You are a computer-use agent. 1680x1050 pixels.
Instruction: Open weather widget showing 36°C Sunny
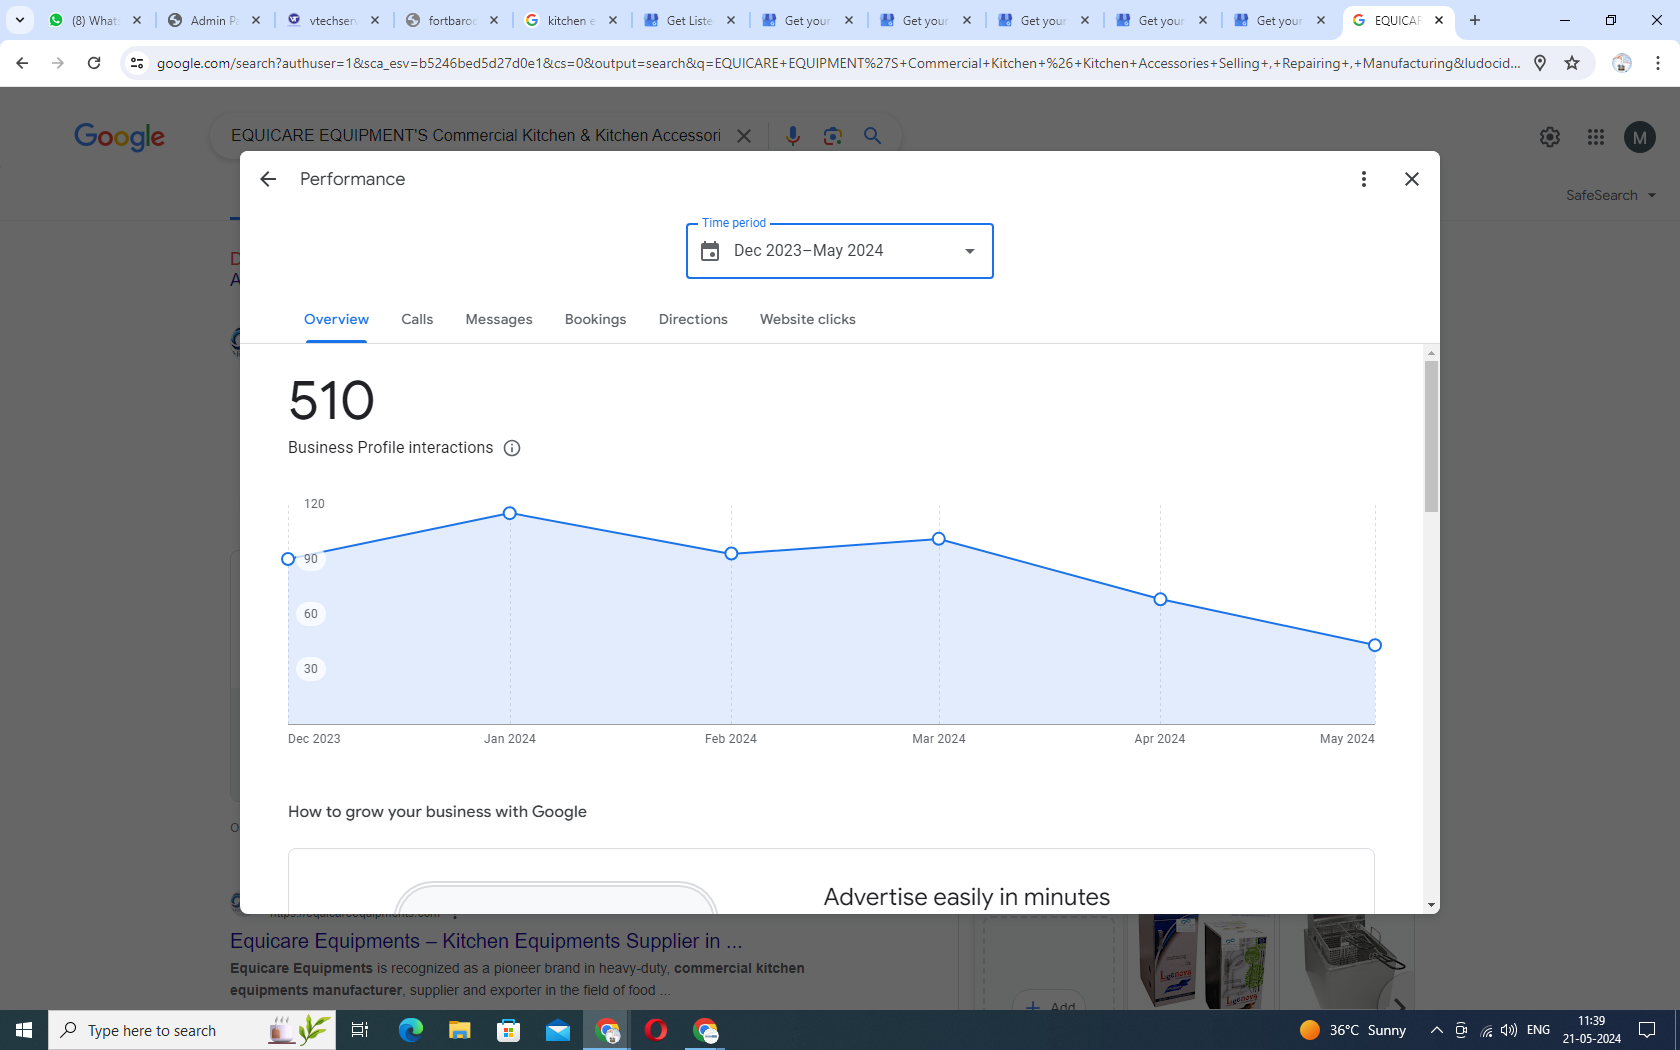click(1353, 1030)
